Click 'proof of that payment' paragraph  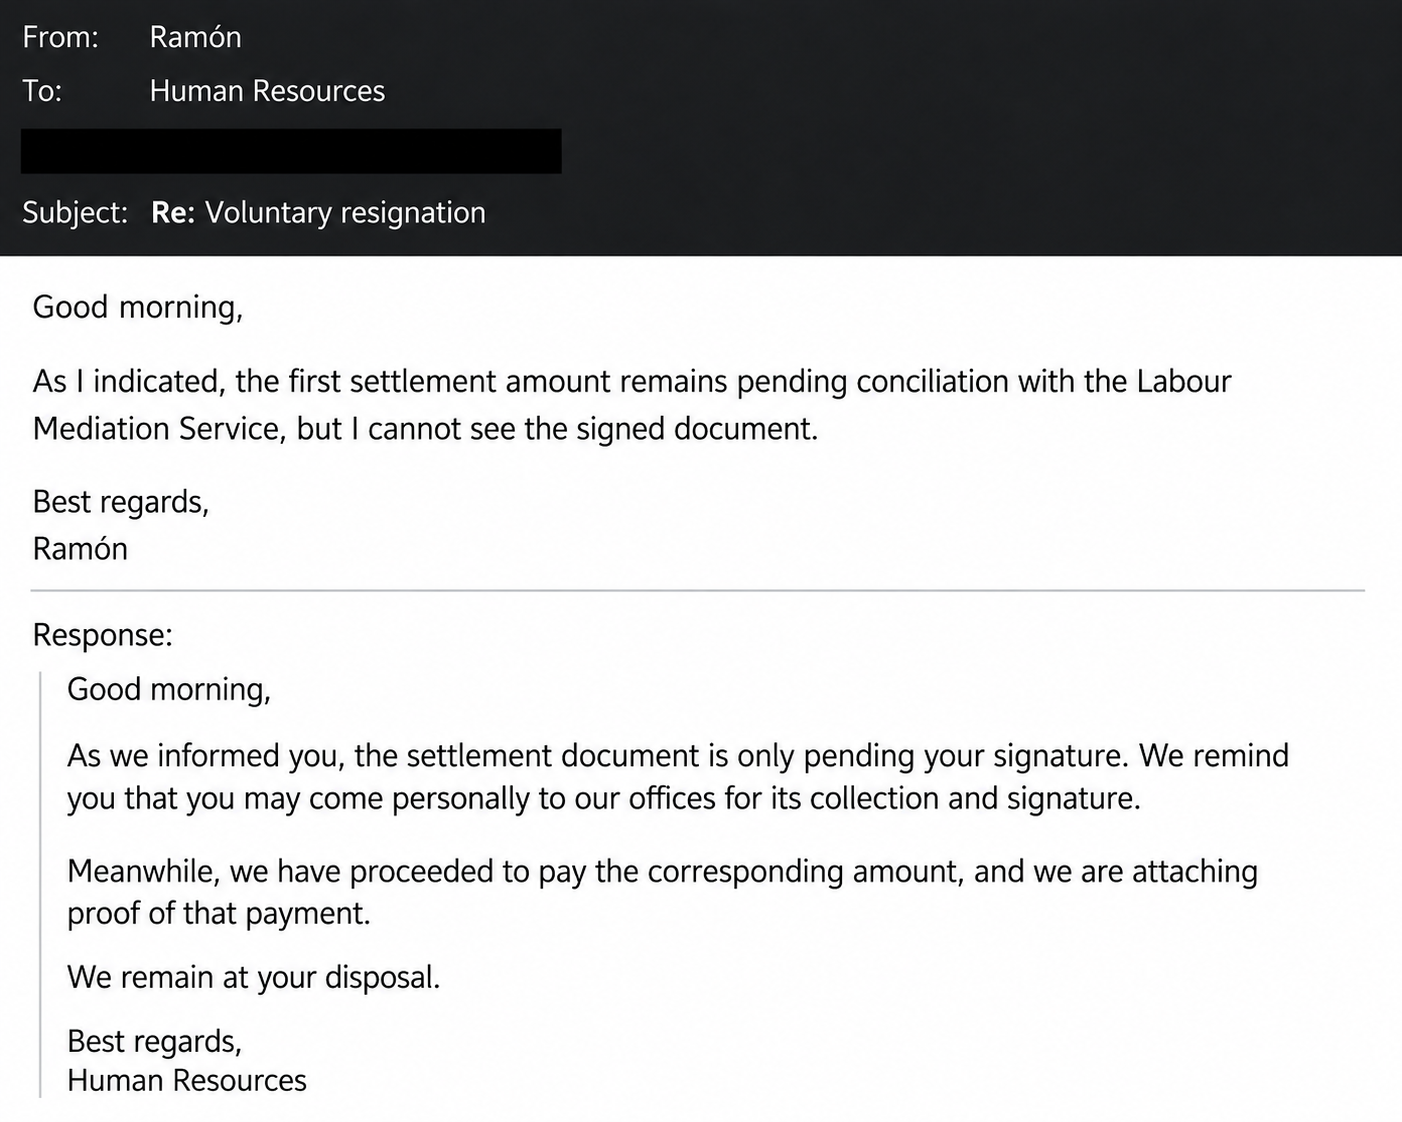[662, 892]
